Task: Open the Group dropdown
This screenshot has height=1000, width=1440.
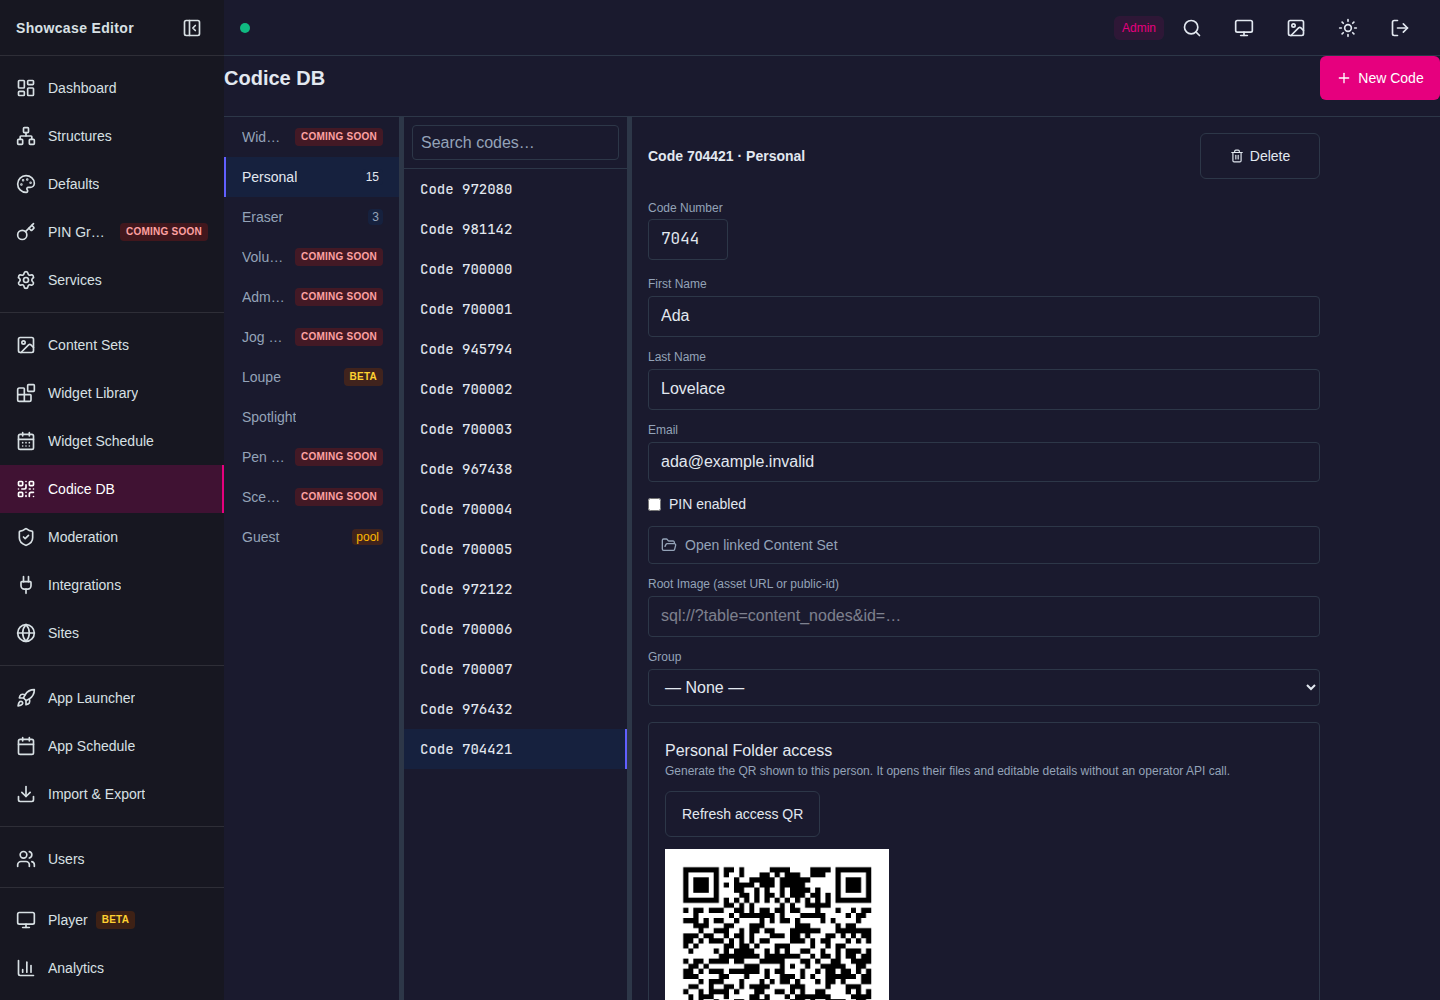Action: click(984, 688)
